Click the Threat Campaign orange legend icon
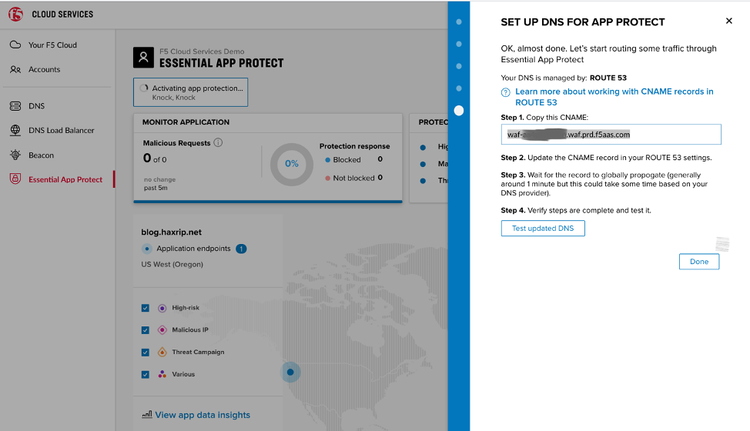750x431 pixels. point(162,352)
